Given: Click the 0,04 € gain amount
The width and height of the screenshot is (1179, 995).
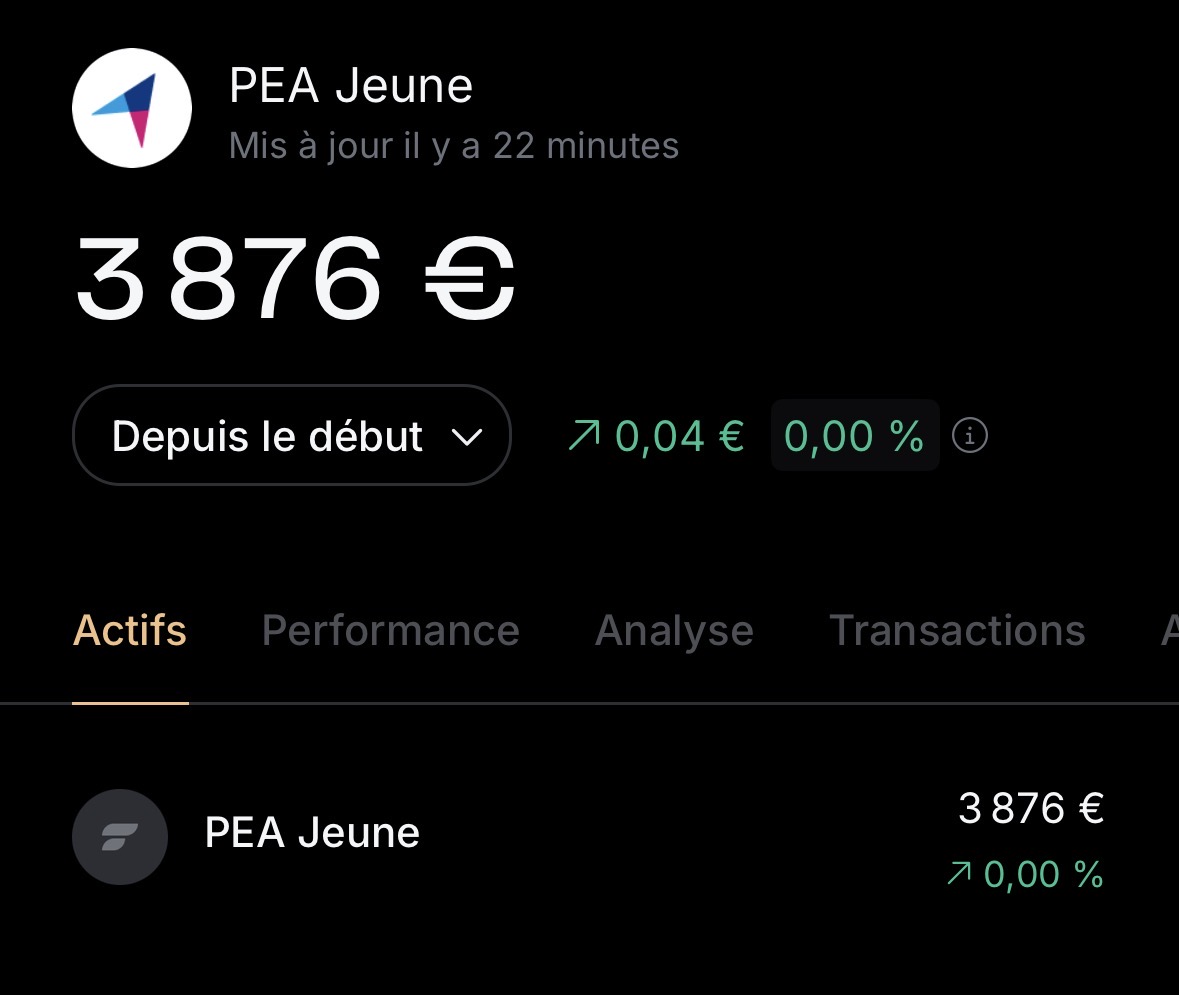Looking at the screenshot, I should pos(679,436).
